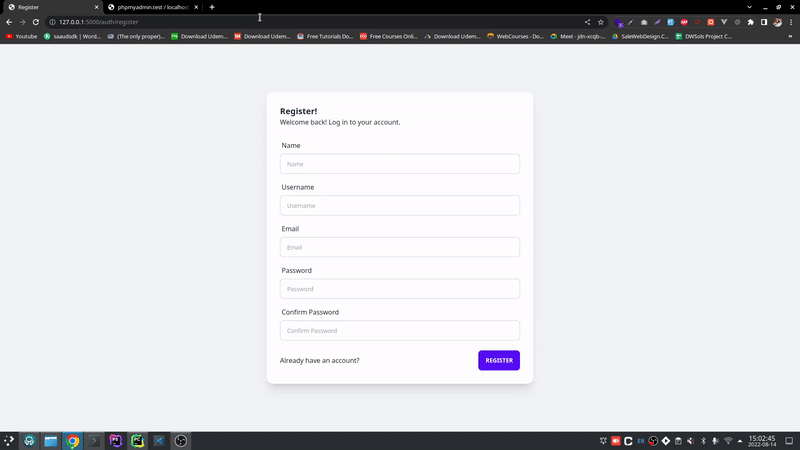Expand hidden system tray icons arrow
800x450 pixels.
740,441
